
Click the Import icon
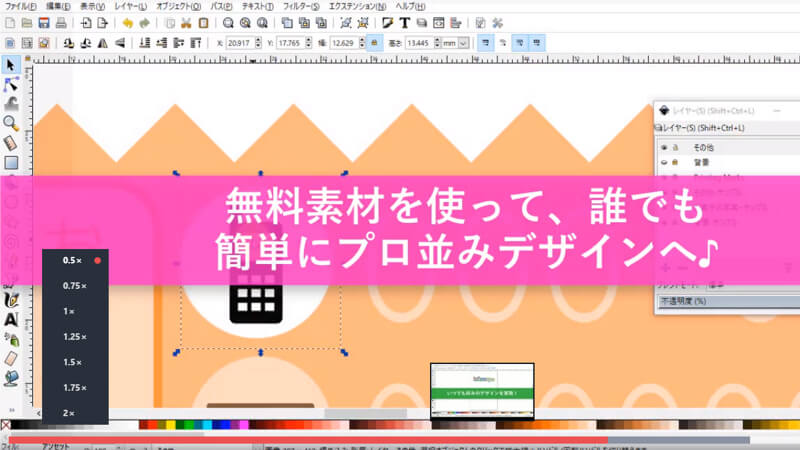pyautogui.click(x=86, y=23)
